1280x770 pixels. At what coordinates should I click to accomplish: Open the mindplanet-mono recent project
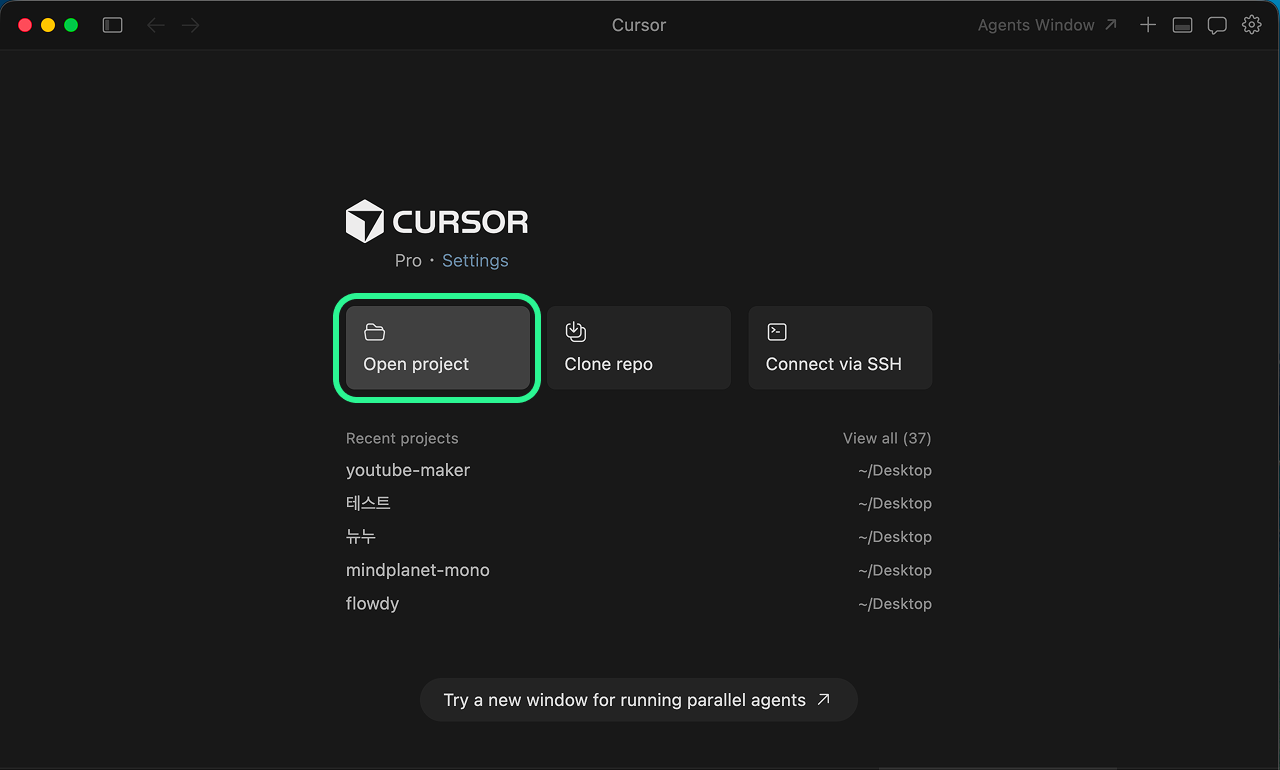point(639,570)
